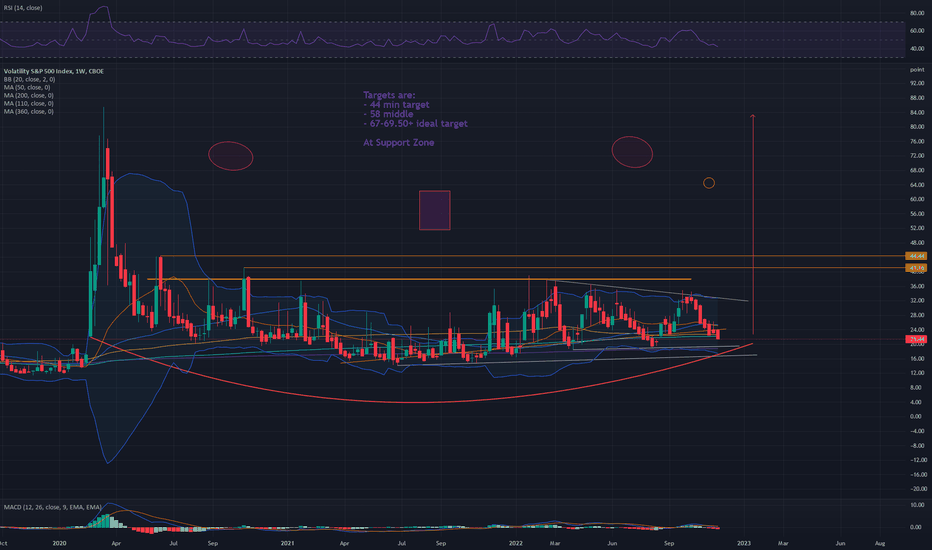Viewport: 932px width, 550px height.
Task: Click the red 21.44 current price label
Action: [x=916, y=339]
